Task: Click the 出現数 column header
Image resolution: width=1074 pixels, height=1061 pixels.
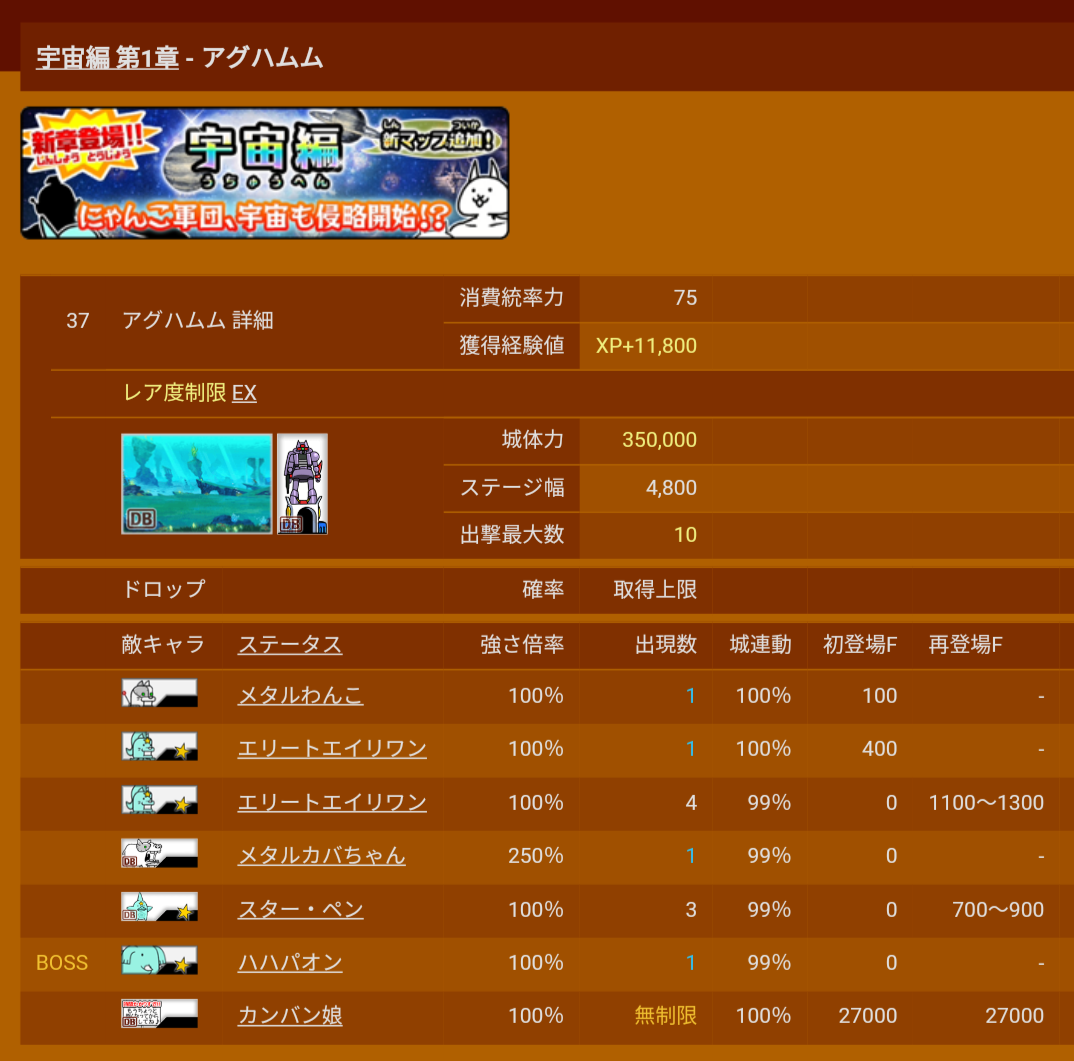Action: click(x=665, y=645)
